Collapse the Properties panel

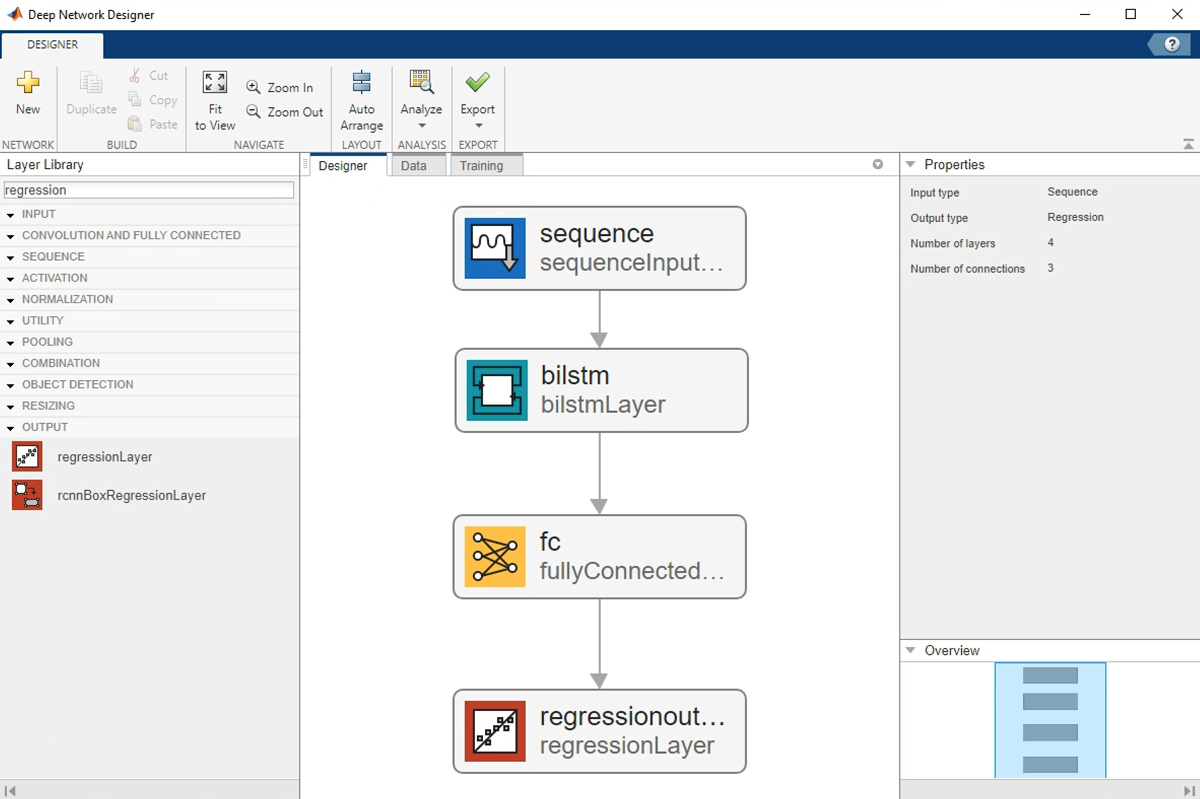coord(910,165)
